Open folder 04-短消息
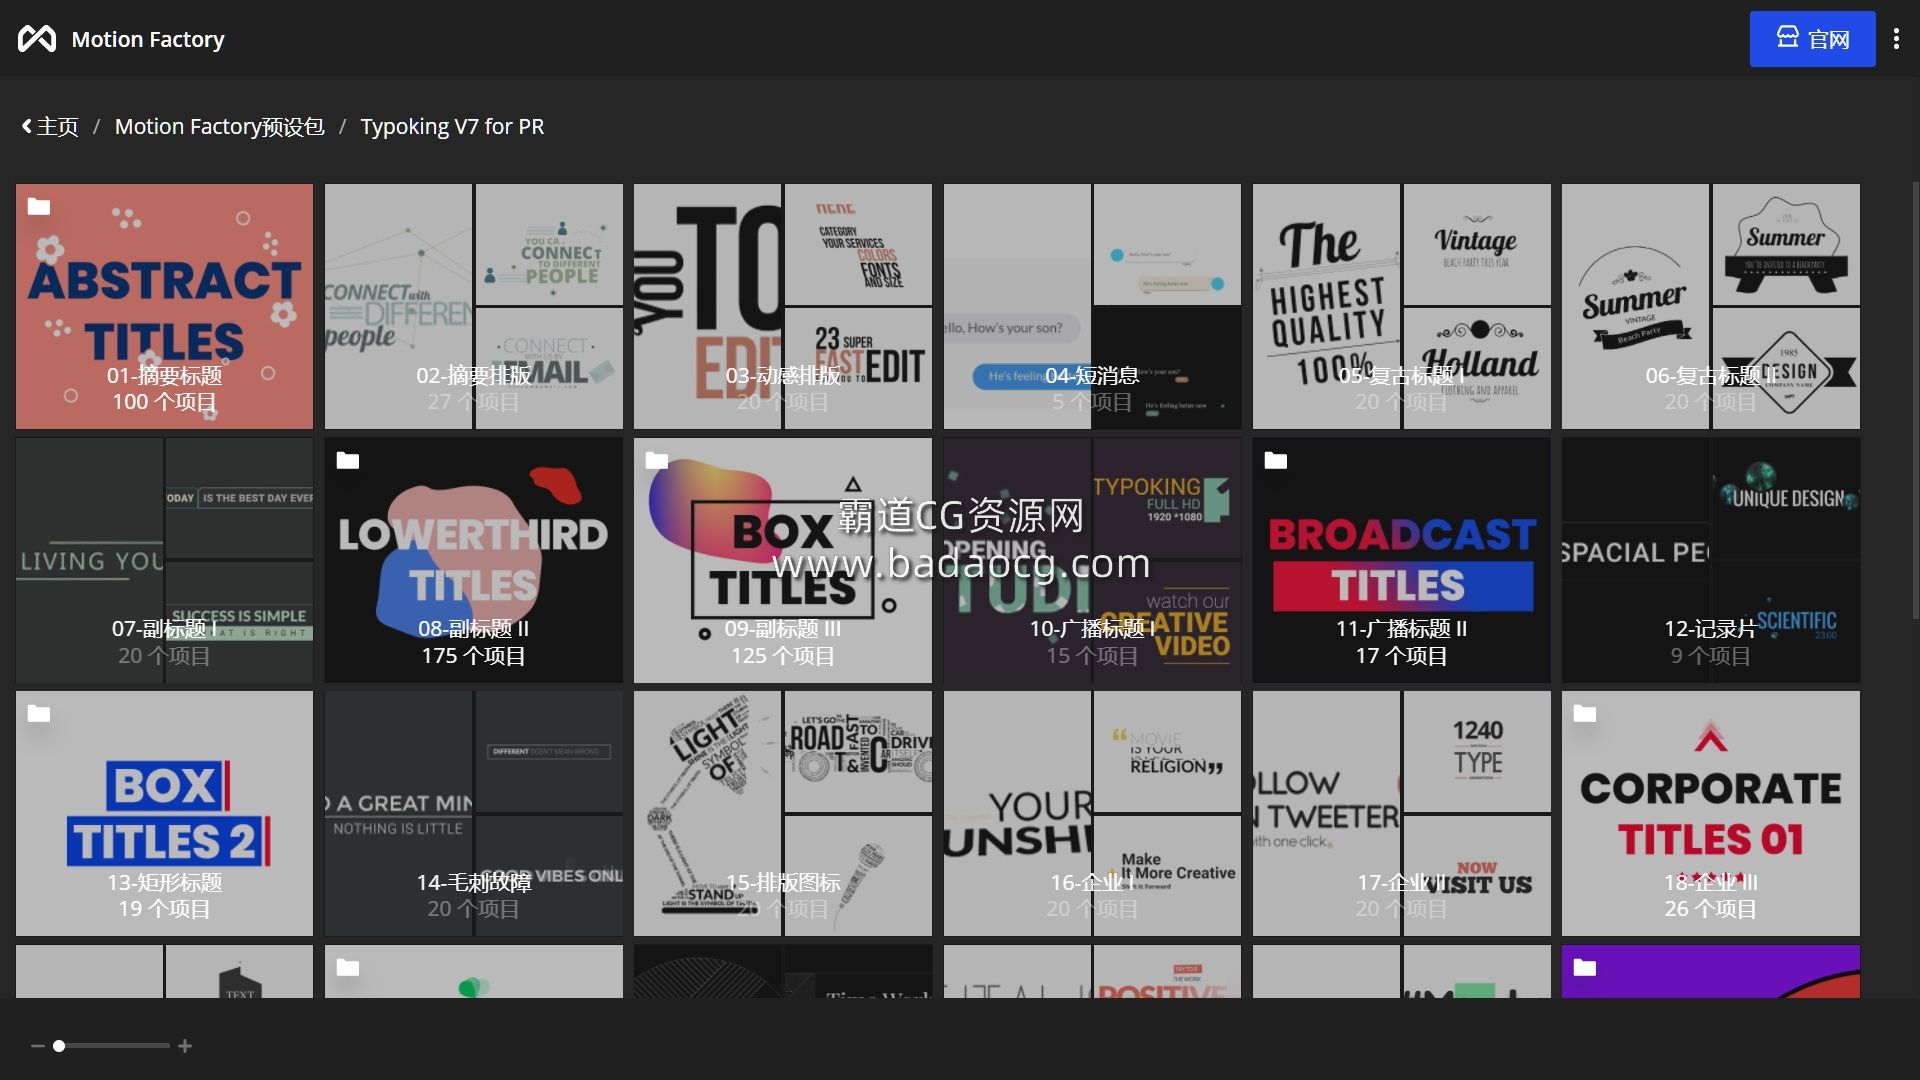This screenshot has width=1920, height=1080. coord(1092,306)
